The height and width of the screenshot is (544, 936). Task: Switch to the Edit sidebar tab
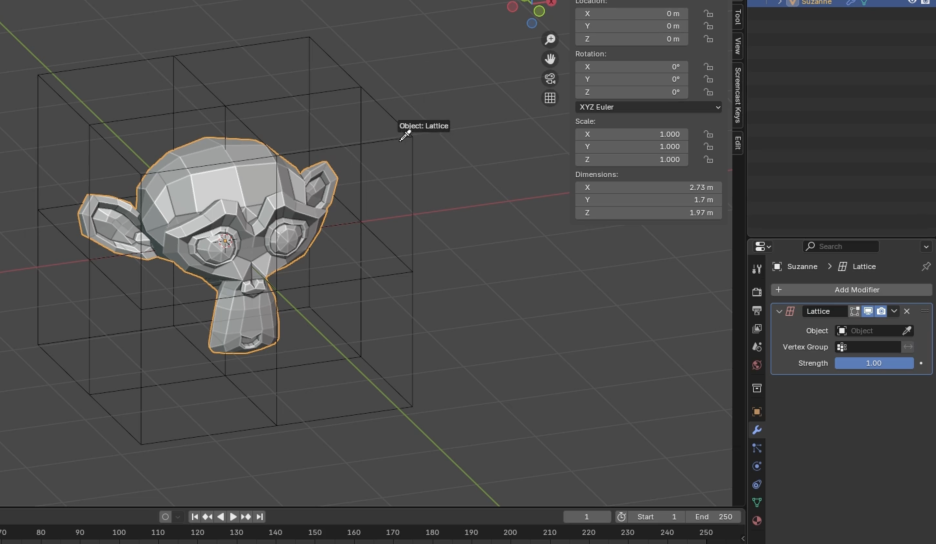point(738,143)
